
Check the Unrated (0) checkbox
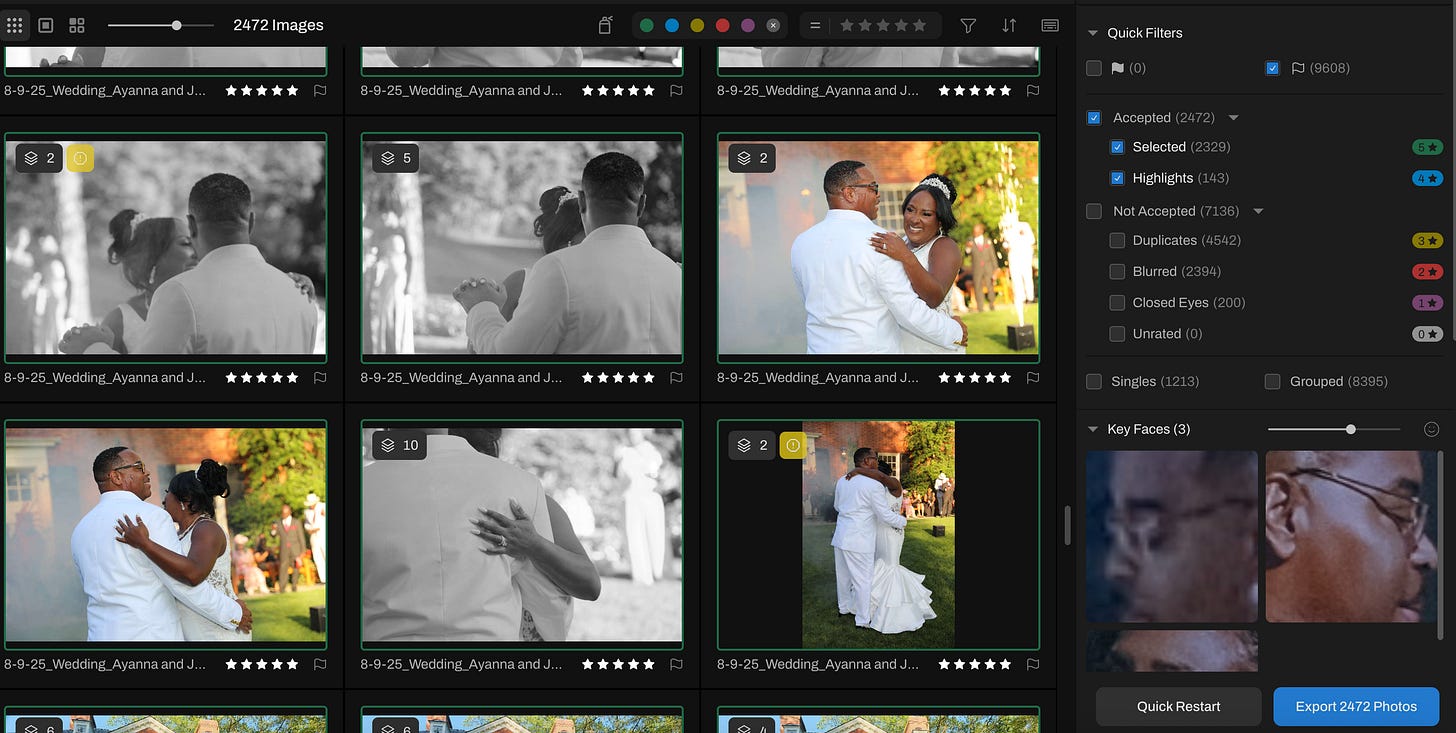click(1117, 333)
